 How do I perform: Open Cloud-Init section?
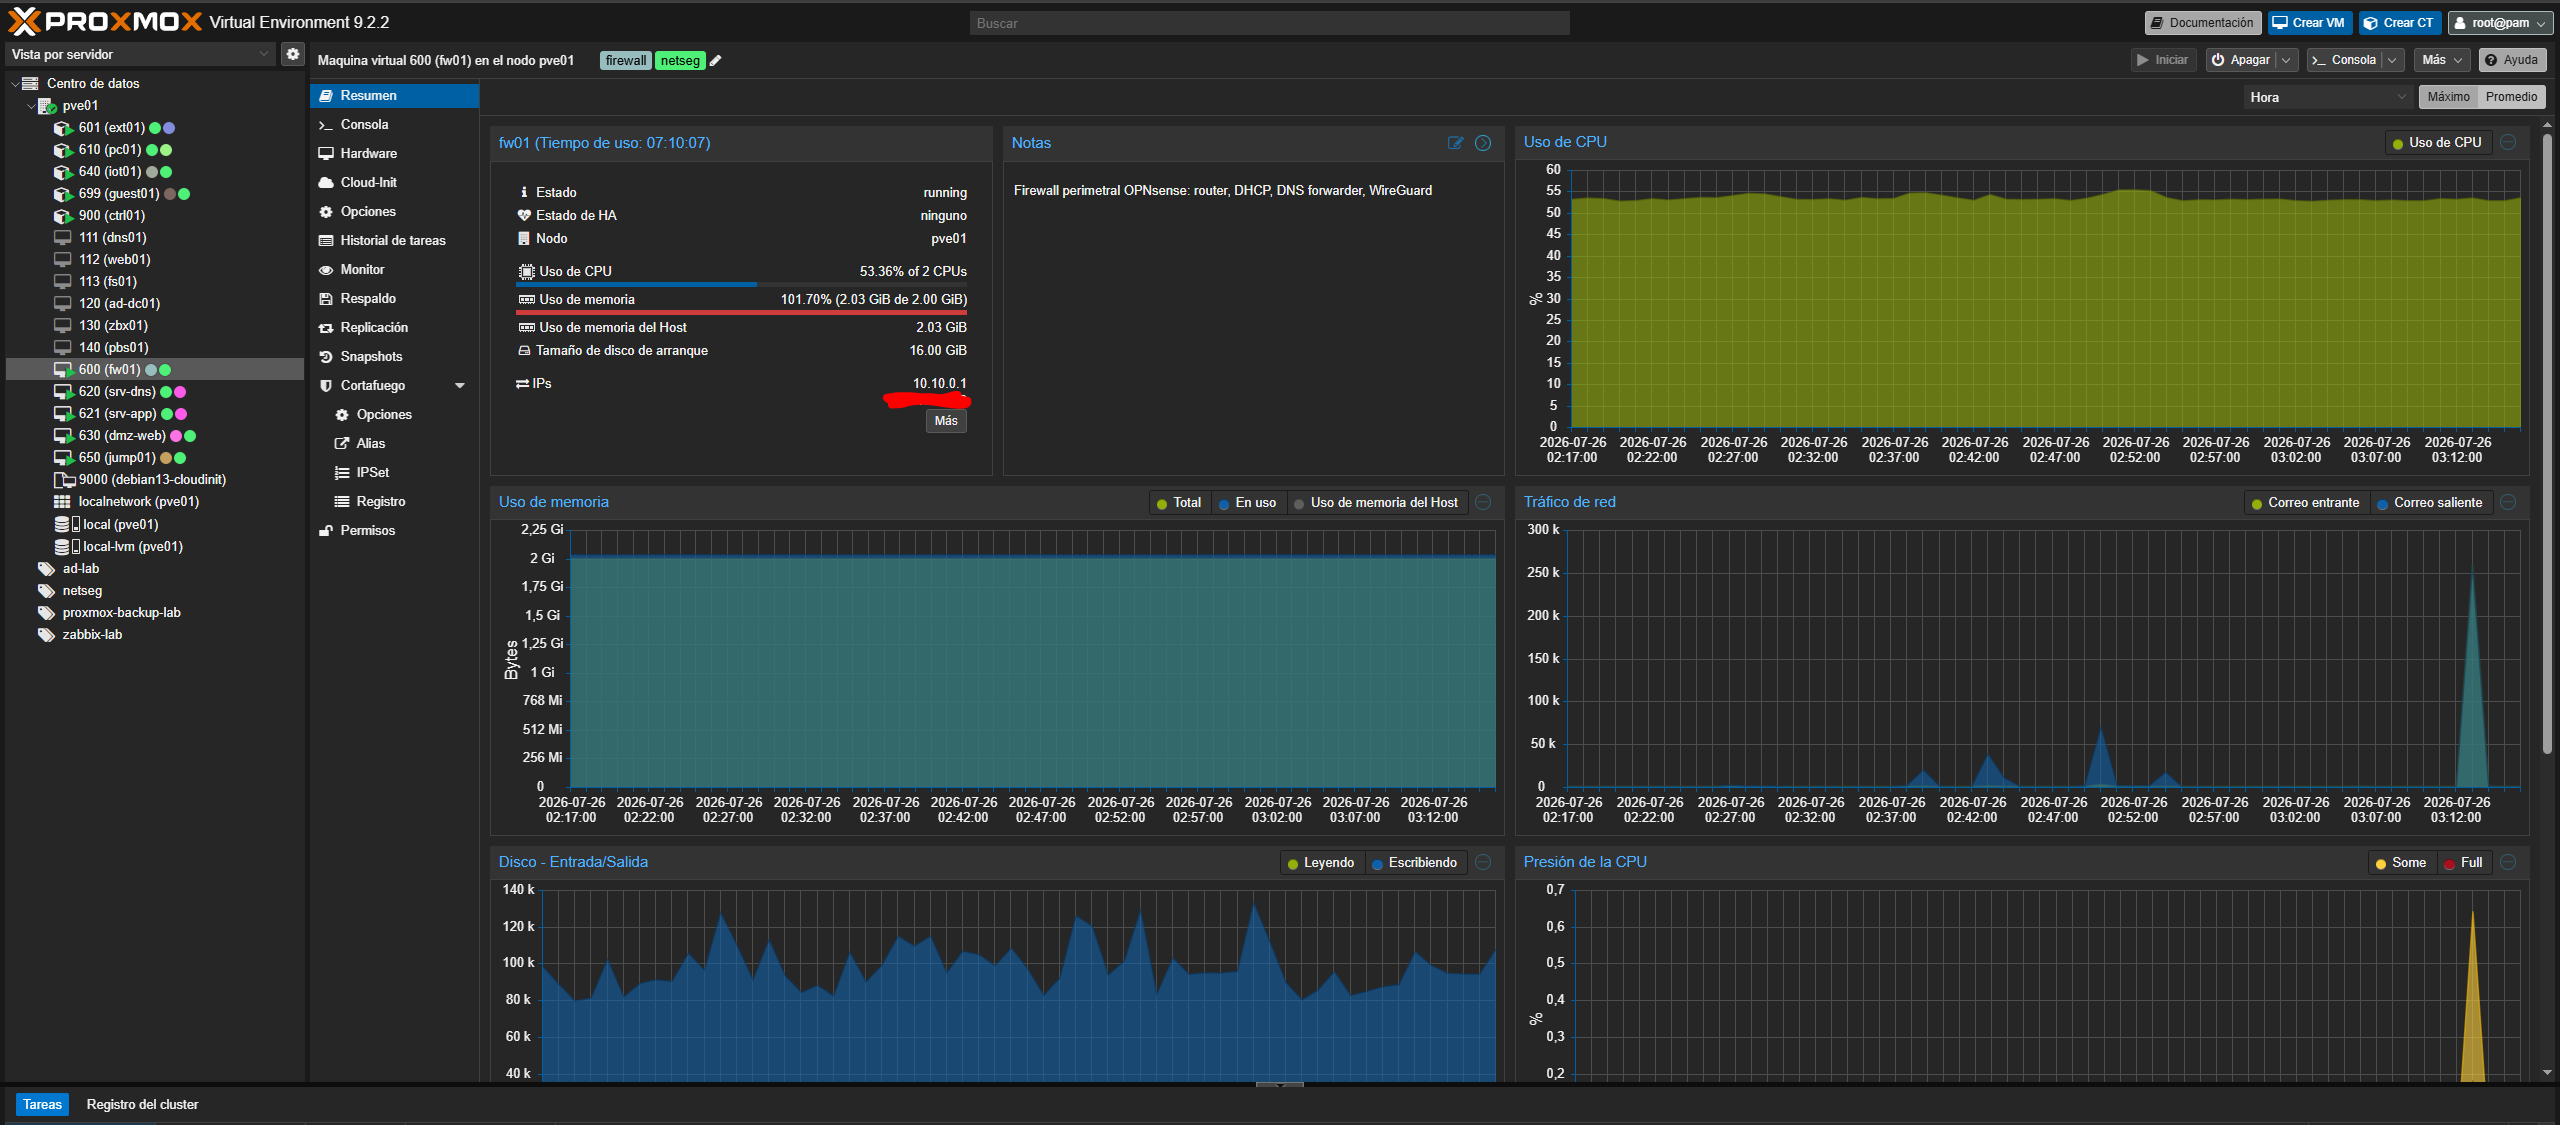(x=394, y=182)
